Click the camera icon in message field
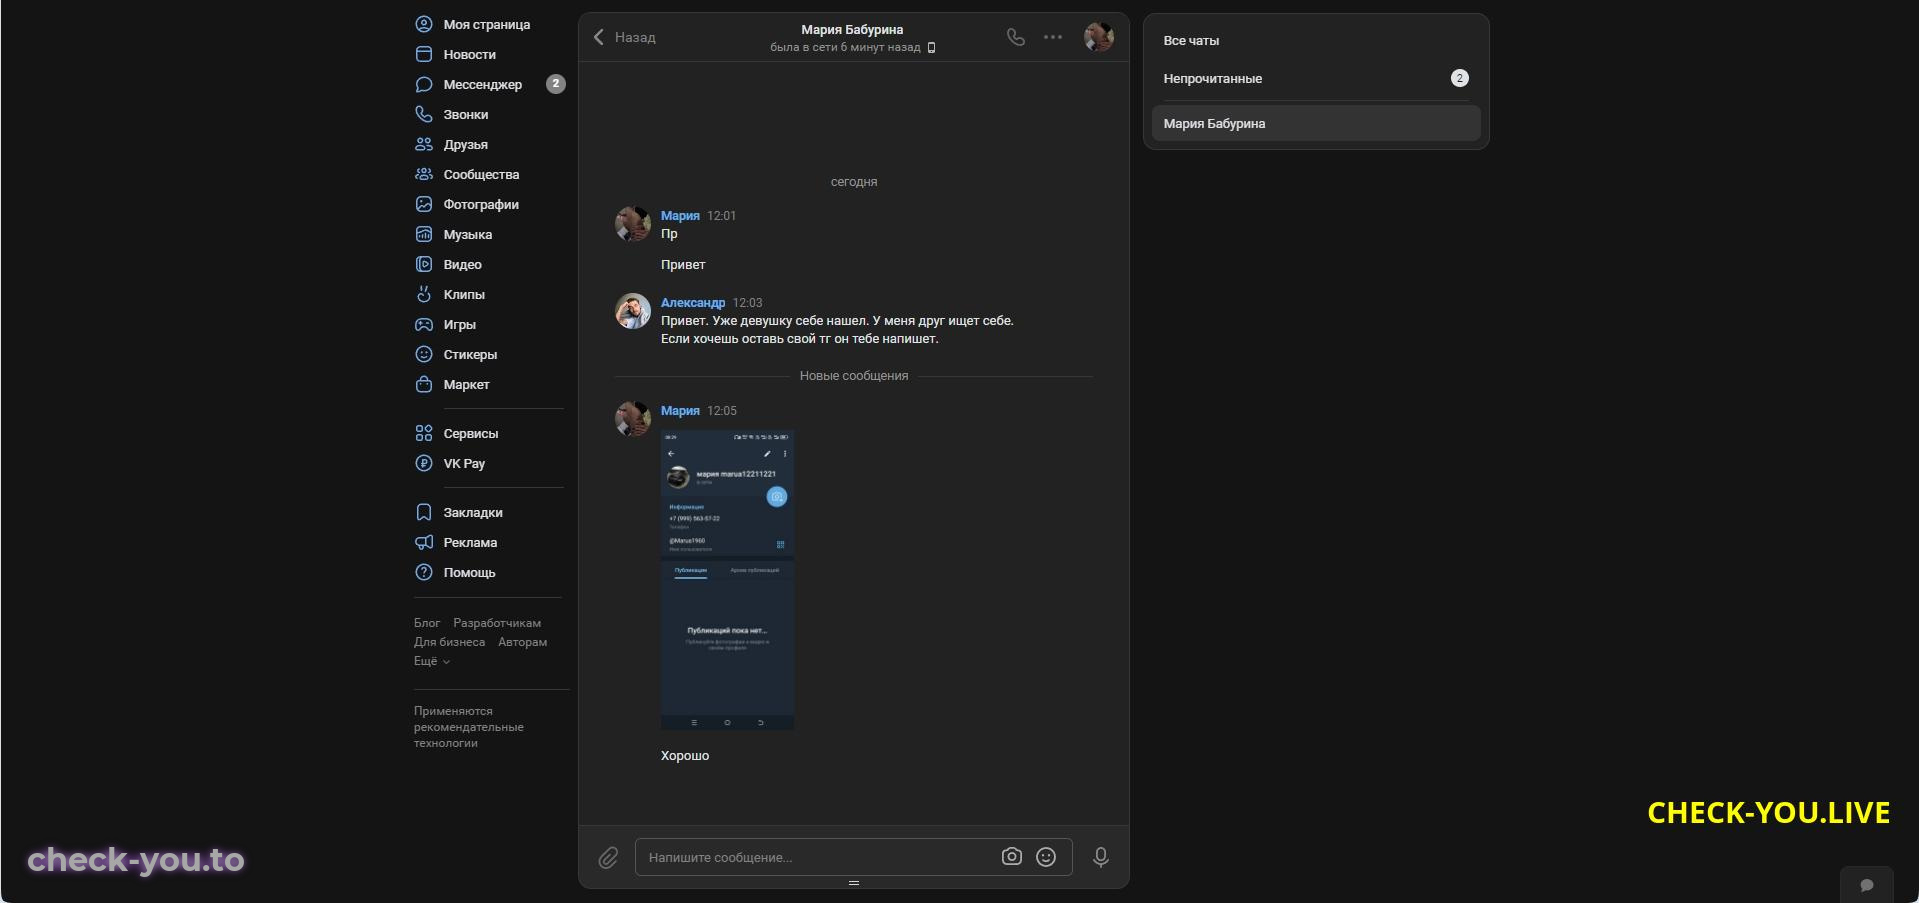 tap(1012, 857)
